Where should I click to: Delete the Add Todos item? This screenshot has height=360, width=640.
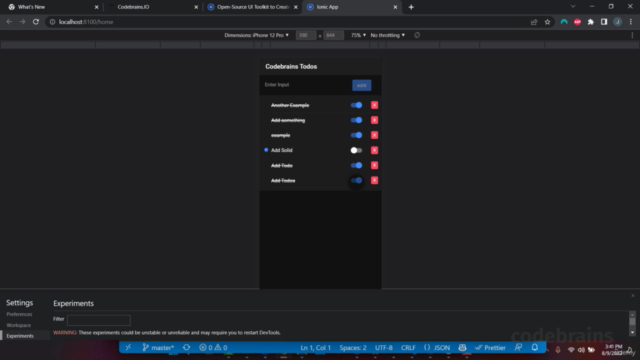374,180
